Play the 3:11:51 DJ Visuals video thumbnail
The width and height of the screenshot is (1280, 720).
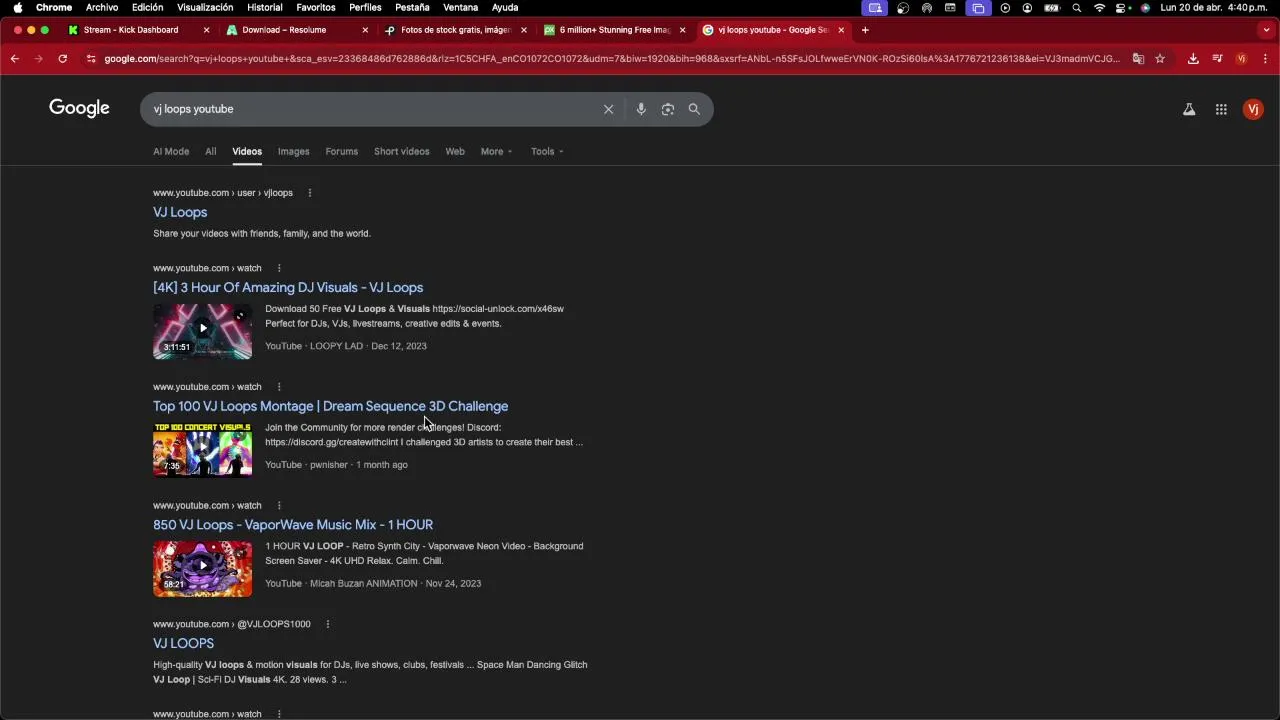click(x=202, y=331)
